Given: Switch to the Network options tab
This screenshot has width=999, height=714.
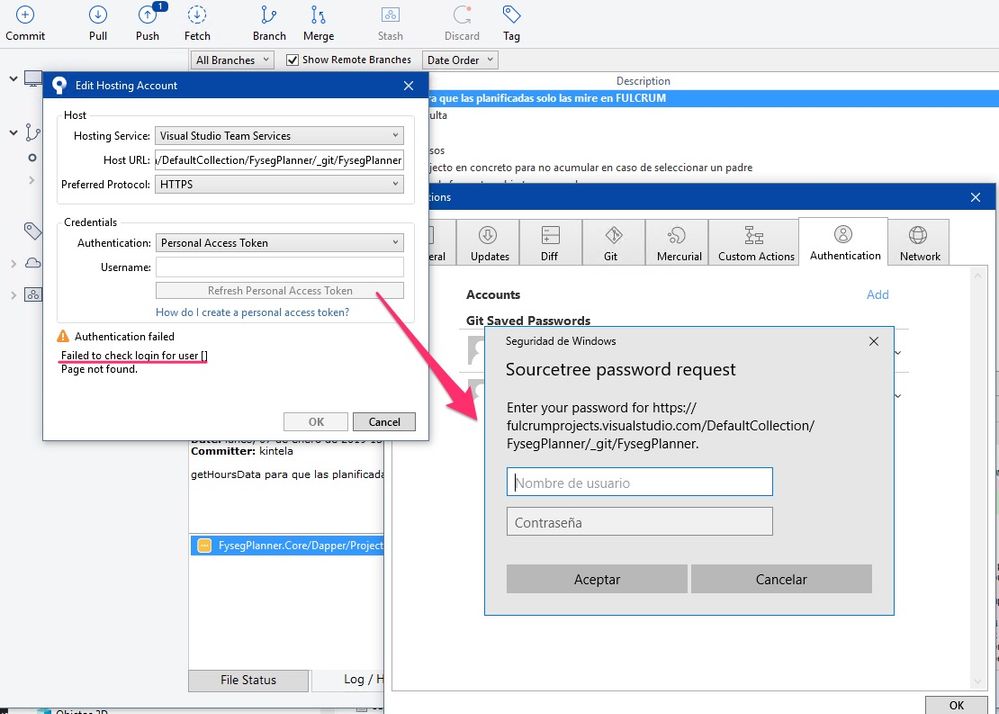Looking at the screenshot, I should click(x=919, y=243).
